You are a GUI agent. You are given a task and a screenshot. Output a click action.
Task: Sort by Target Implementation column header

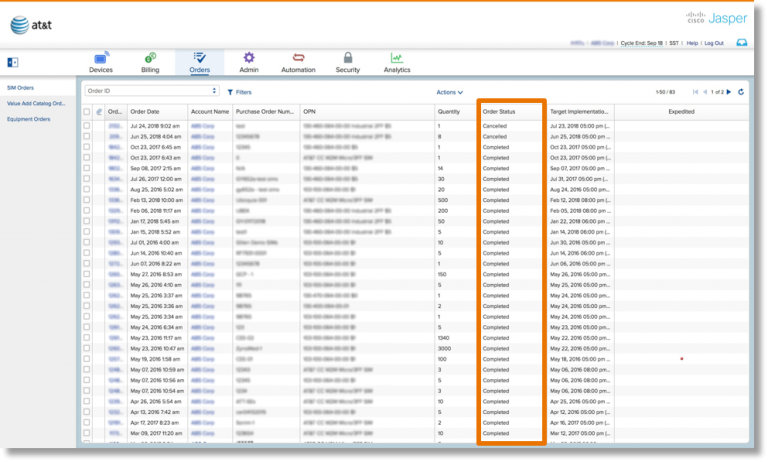(x=579, y=112)
